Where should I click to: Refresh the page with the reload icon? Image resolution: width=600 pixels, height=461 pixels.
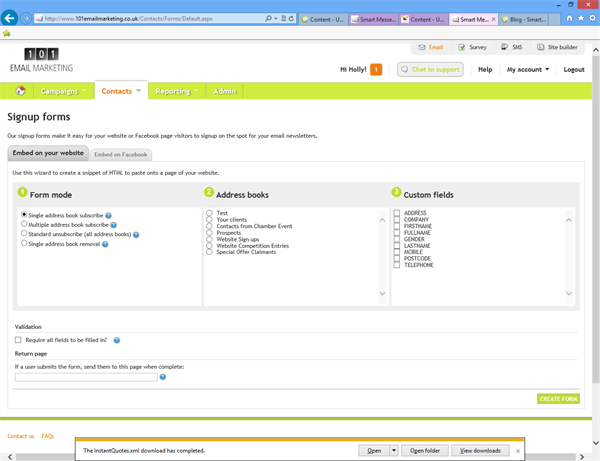click(291, 18)
